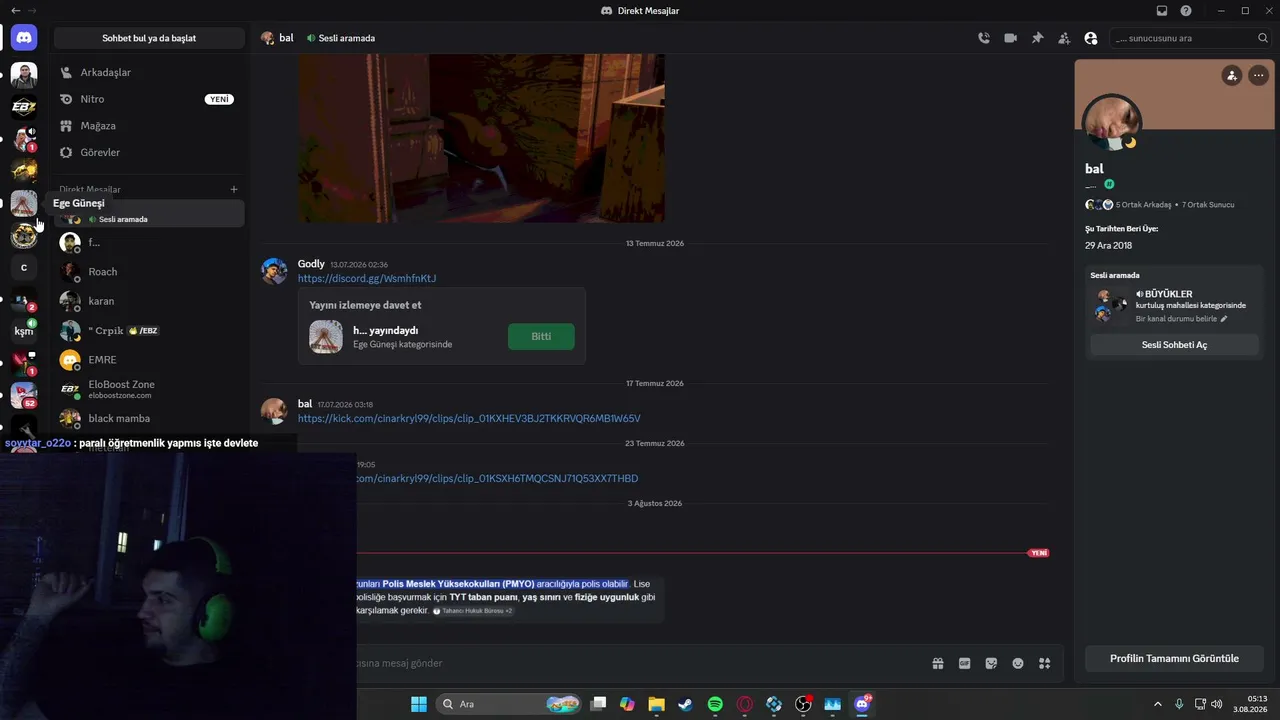Click 'Sohbet bul ya da başlat' search button
The height and width of the screenshot is (720, 1280).
click(x=149, y=38)
